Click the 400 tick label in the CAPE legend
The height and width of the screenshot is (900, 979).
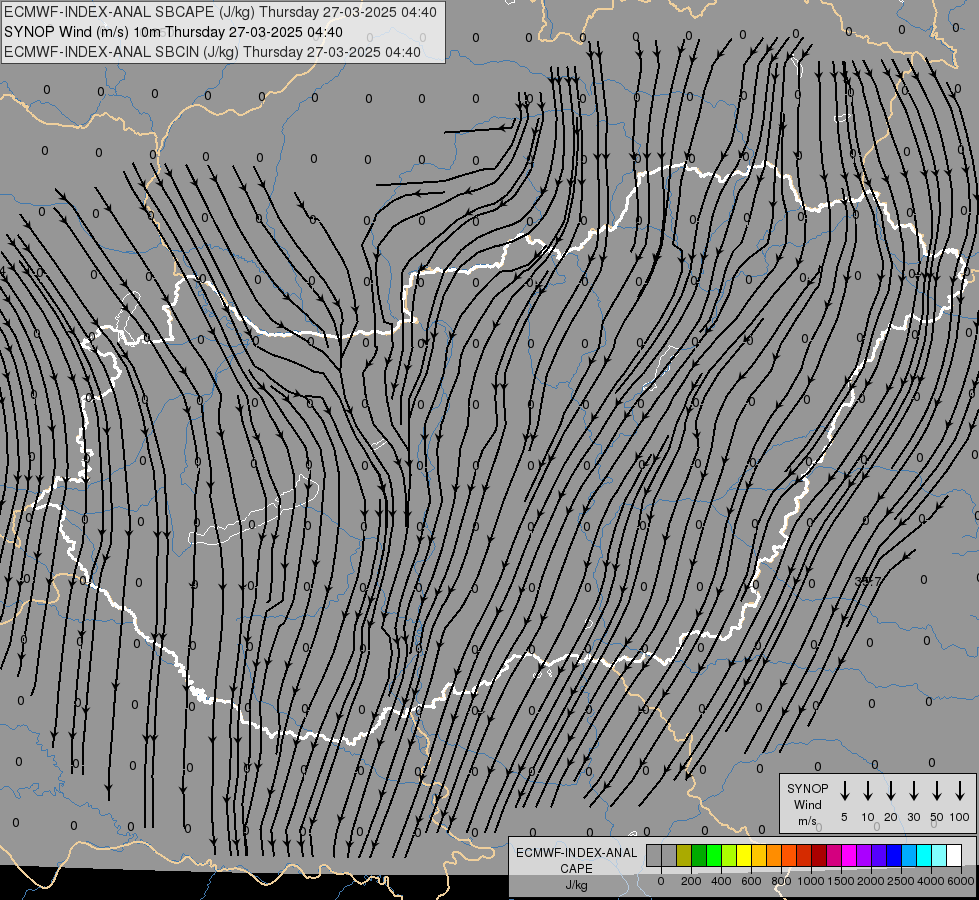point(721,881)
